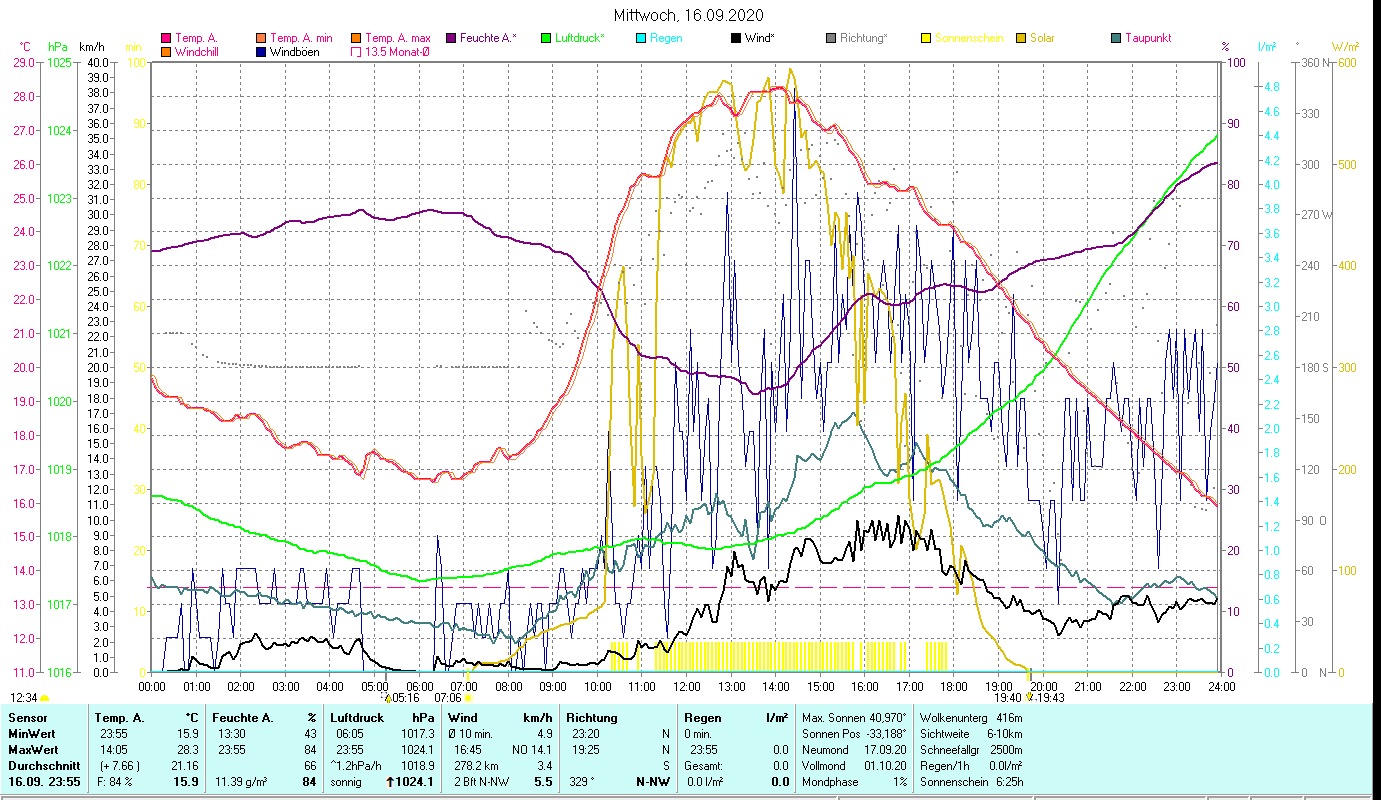
Task: Click the rising pressure arrow beside 1024.1
Action: point(390,782)
